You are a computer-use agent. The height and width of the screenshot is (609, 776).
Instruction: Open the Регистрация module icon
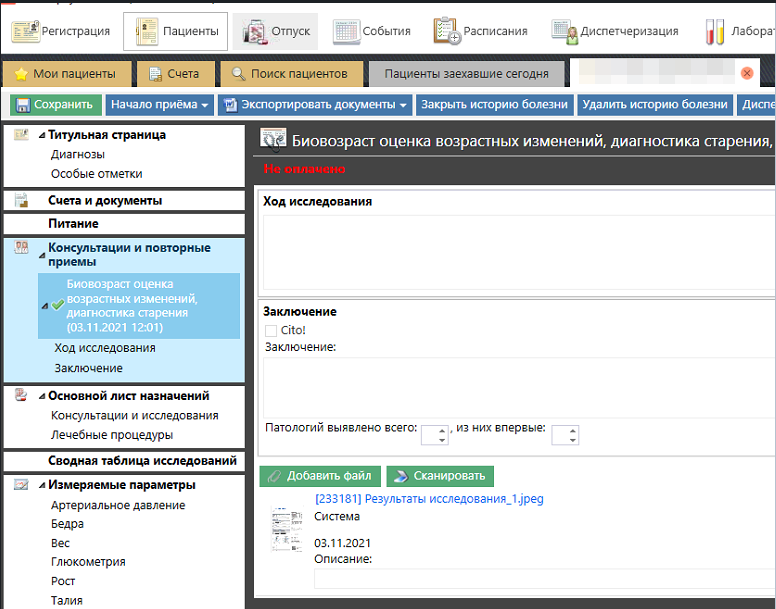[x=26, y=31]
